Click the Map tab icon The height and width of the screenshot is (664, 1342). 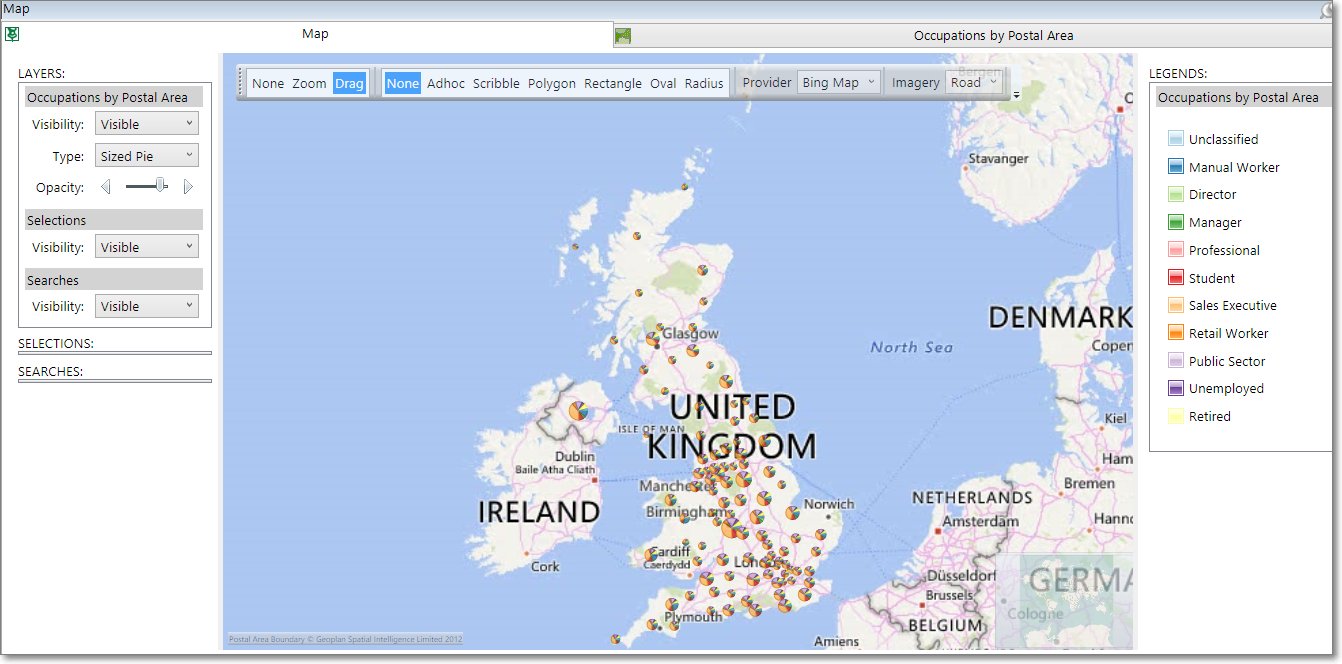12,34
